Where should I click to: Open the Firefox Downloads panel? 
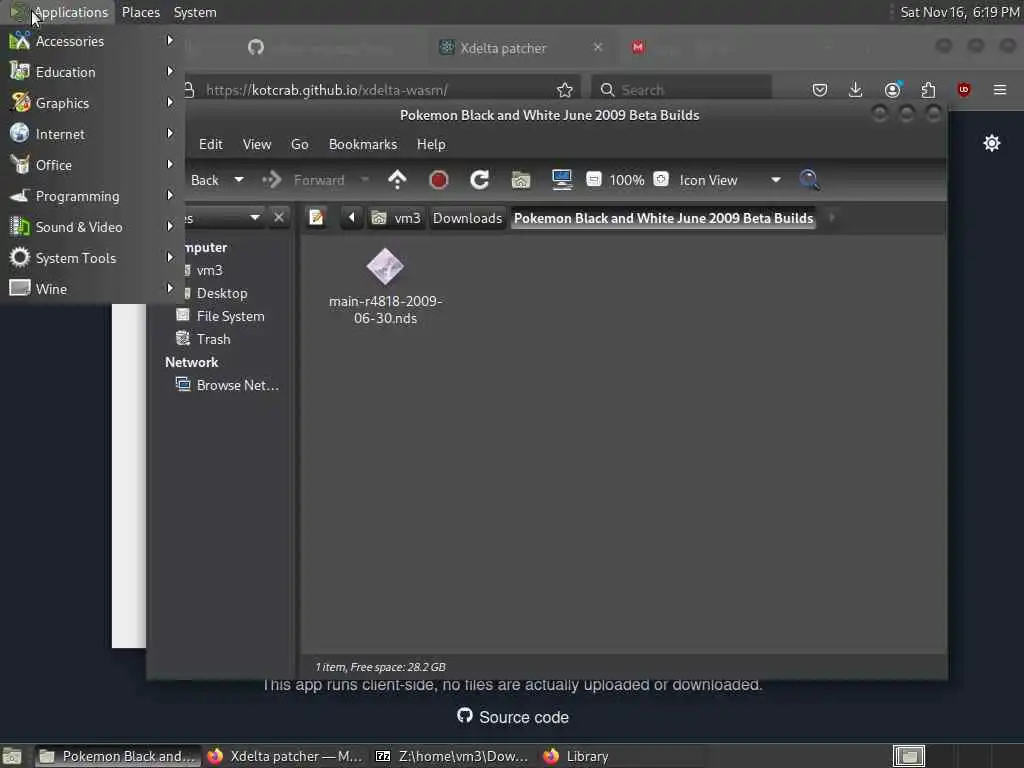pos(856,90)
